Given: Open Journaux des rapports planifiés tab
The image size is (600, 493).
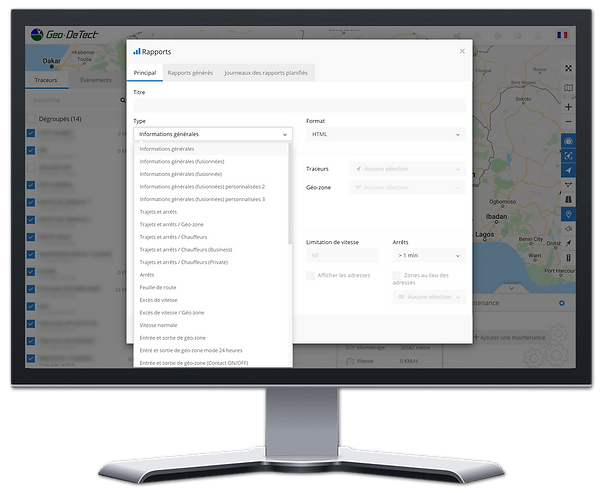Looking at the screenshot, I should (266, 73).
